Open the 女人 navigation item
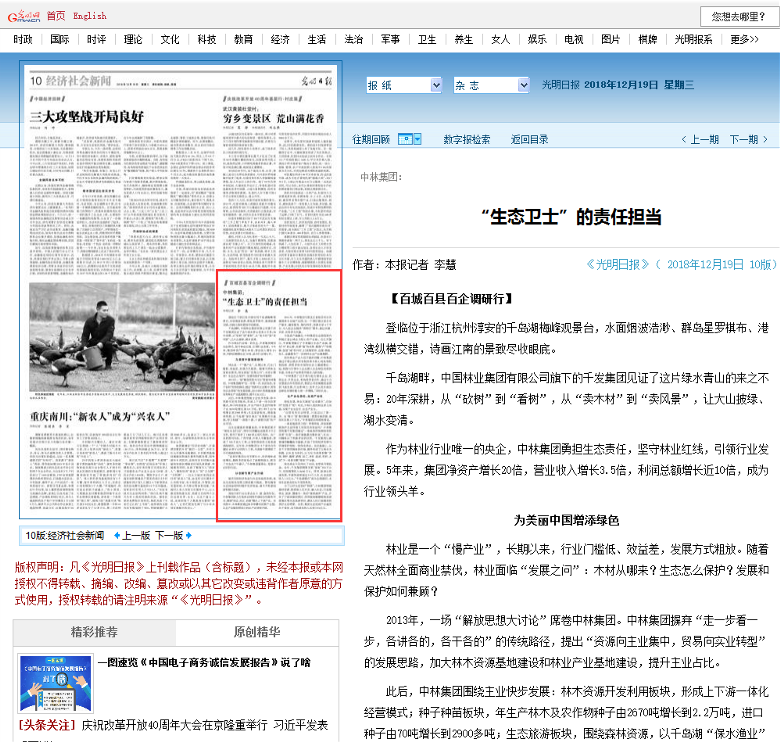780x742 pixels. 500,39
